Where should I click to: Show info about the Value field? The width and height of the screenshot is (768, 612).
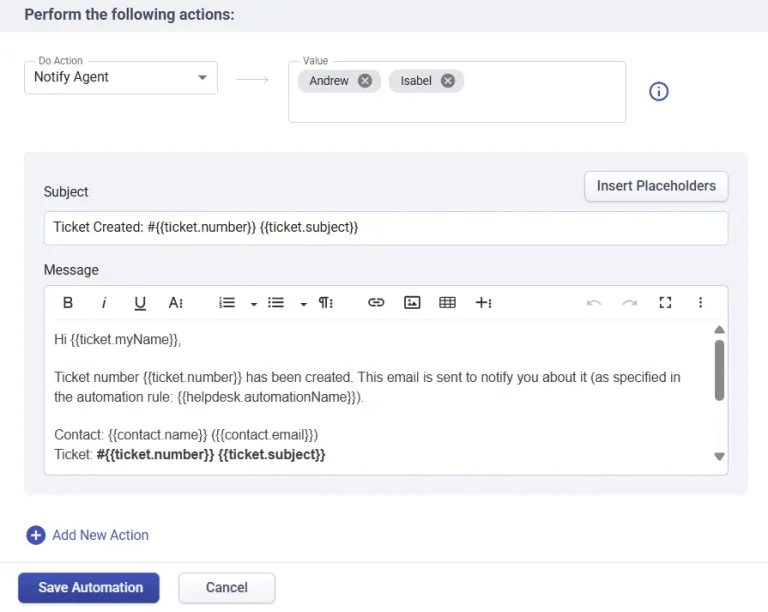coord(659,92)
